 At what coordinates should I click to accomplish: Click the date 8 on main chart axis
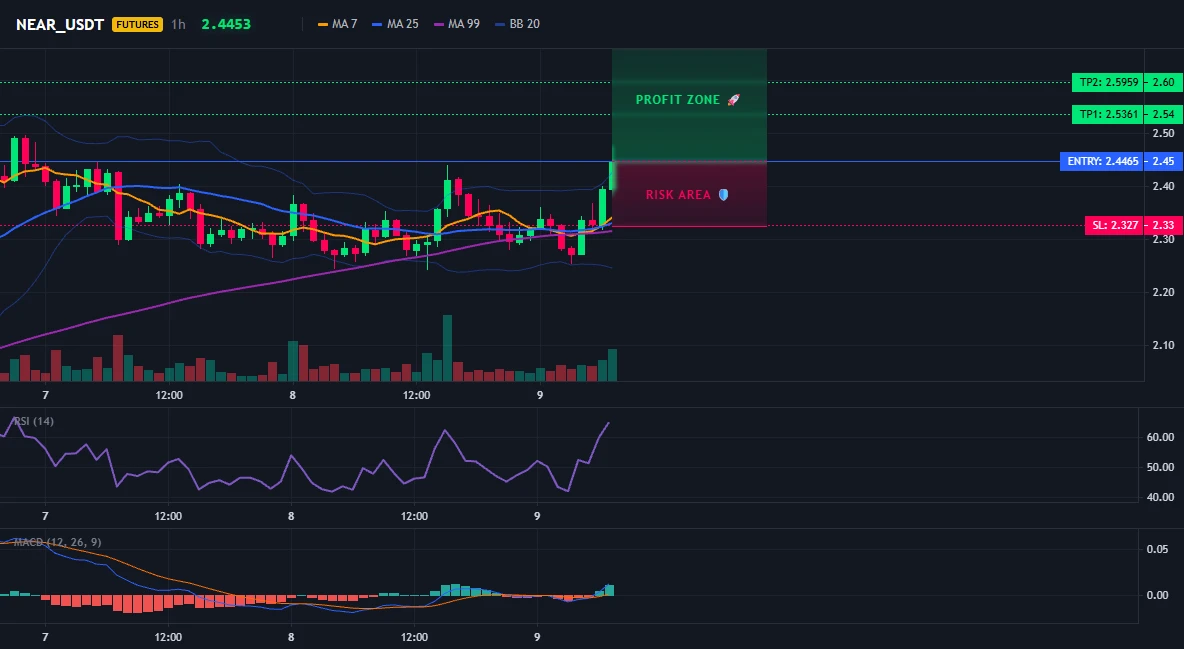point(292,395)
